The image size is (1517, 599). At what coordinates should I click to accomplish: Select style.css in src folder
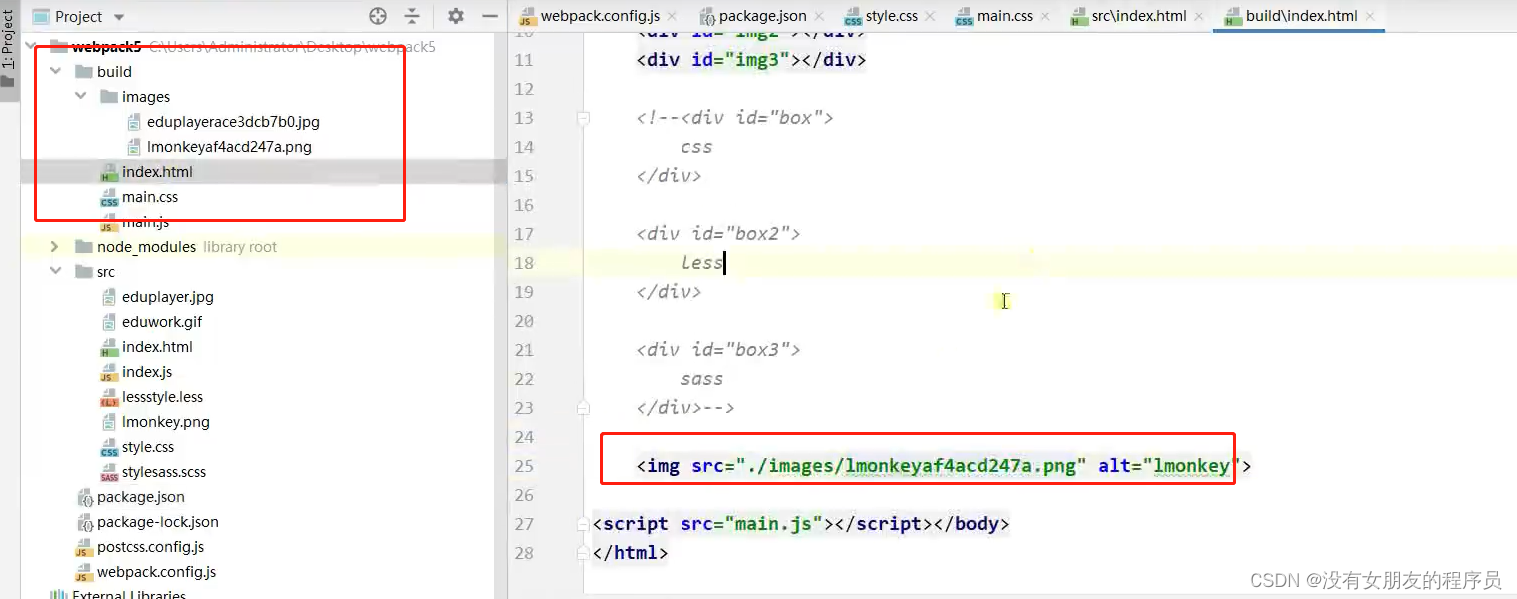tap(148, 447)
